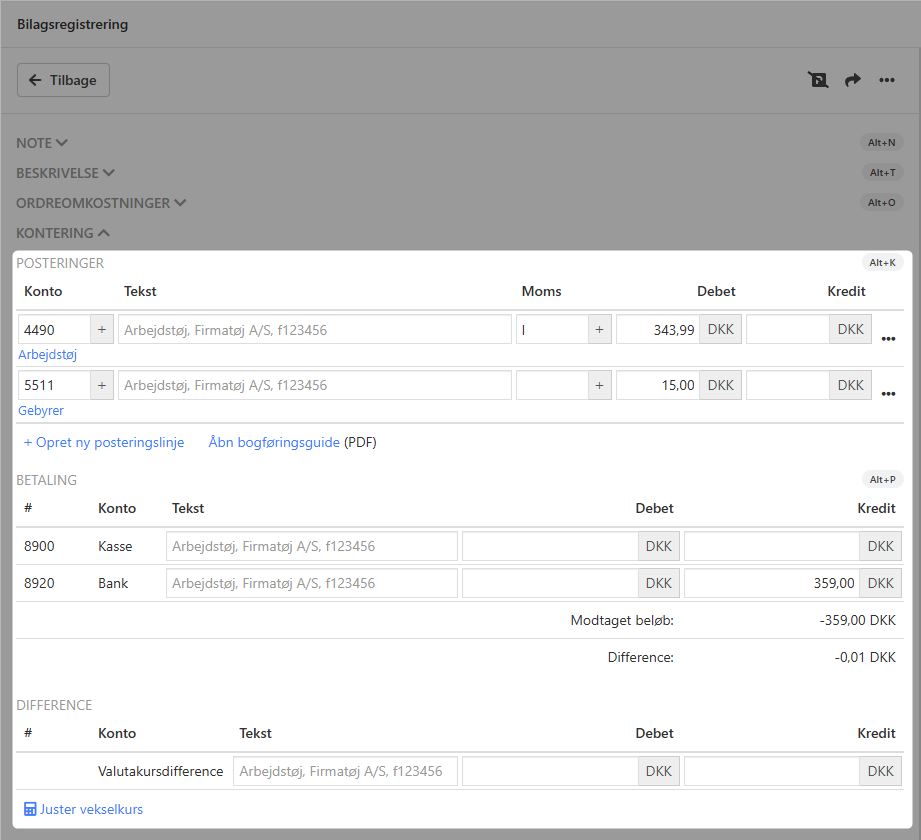Open three-dot menu for the Arbejdstøj posting line
Image resolution: width=921 pixels, height=840 pixels.
pos(888,339)
